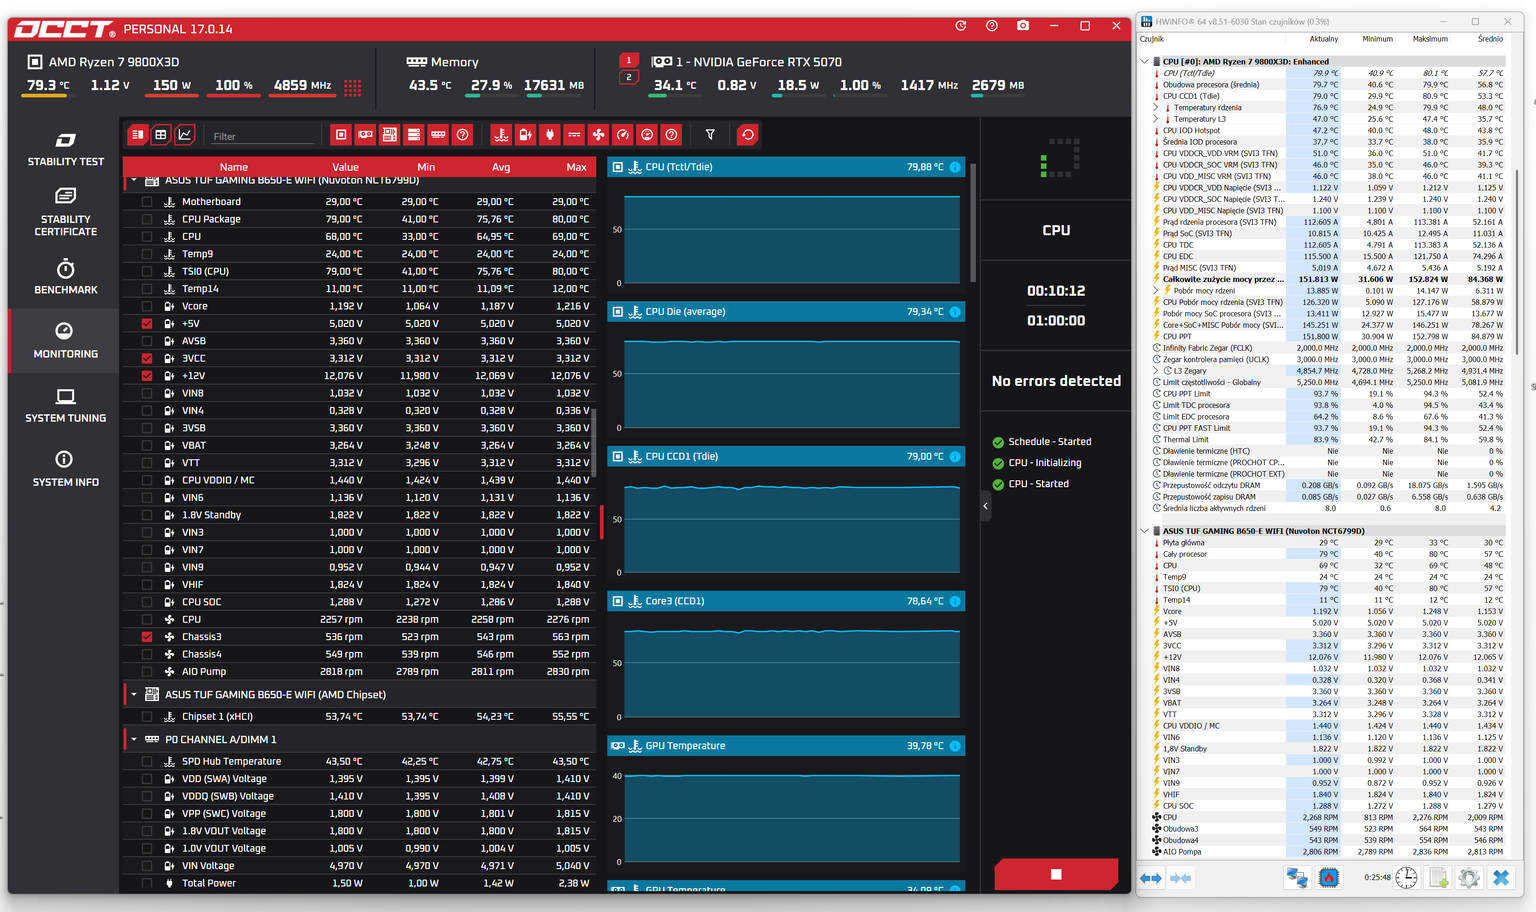Check the Chipset 1 (xHCI) checkbox
Viewport: 1536px width, 912px height.
(x=147, y=716)
